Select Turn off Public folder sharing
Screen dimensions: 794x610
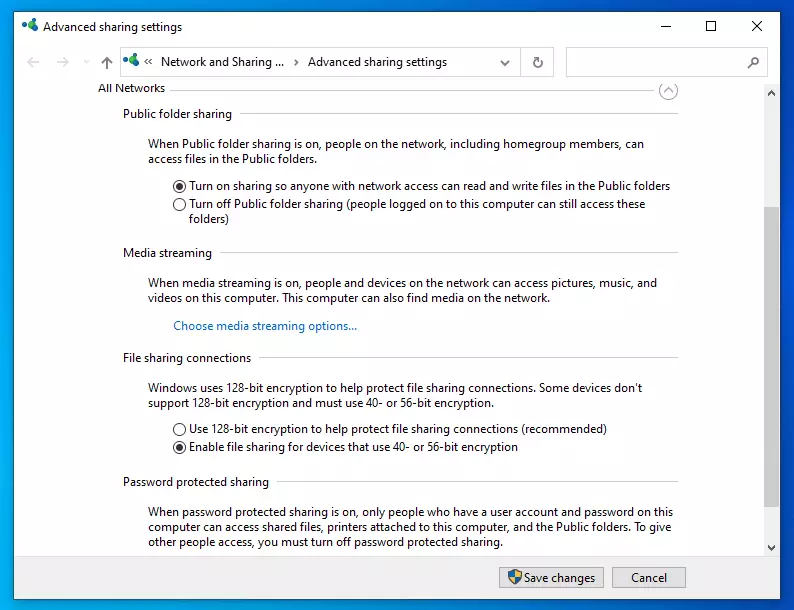[x=179, y=205]
